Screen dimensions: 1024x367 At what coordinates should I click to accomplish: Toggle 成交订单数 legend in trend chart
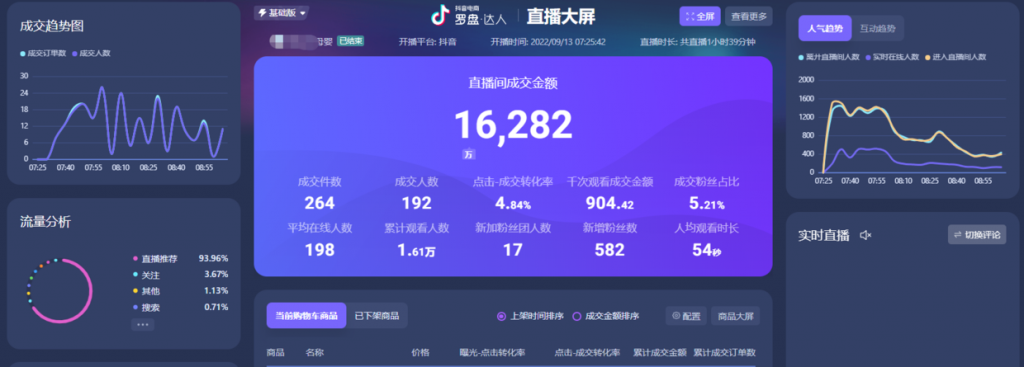click(x=43, y=54)
